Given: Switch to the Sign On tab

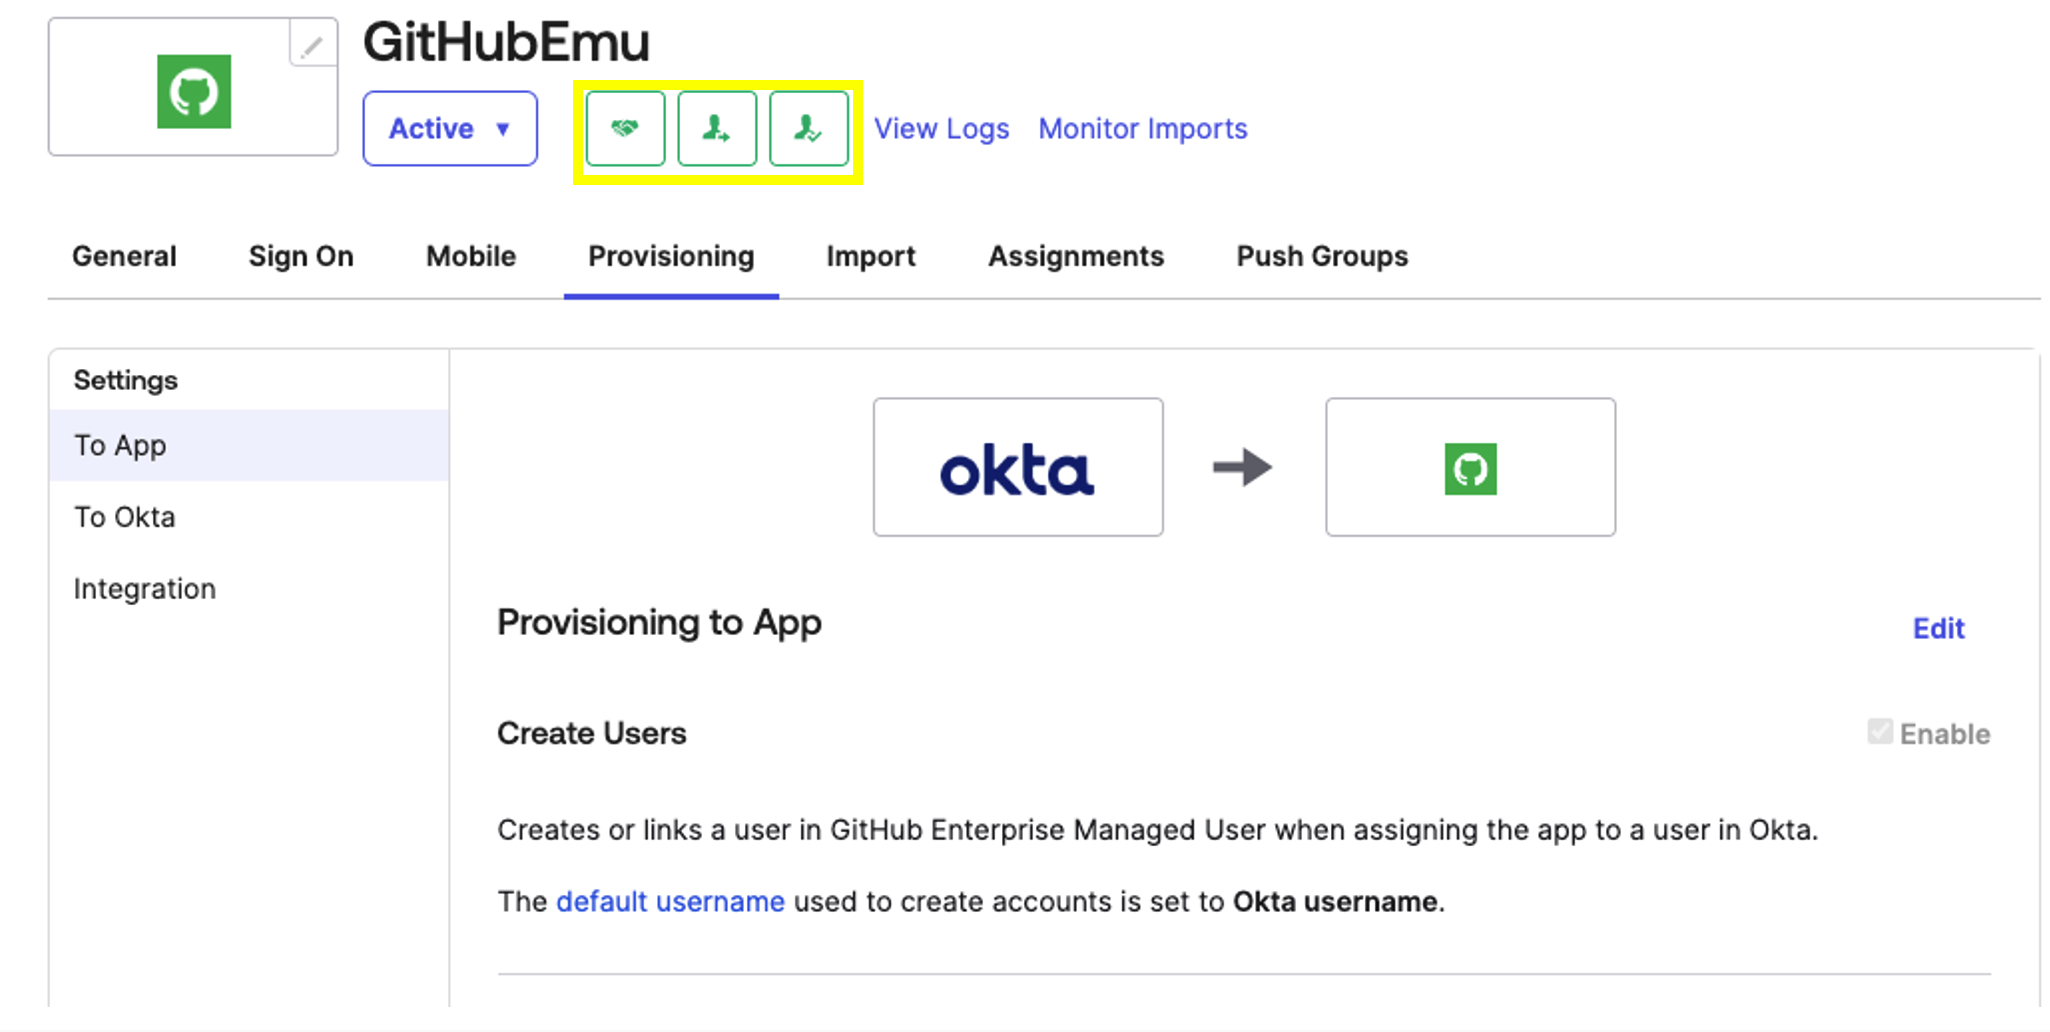Looking at the screenshot, I should click(301, 257).
